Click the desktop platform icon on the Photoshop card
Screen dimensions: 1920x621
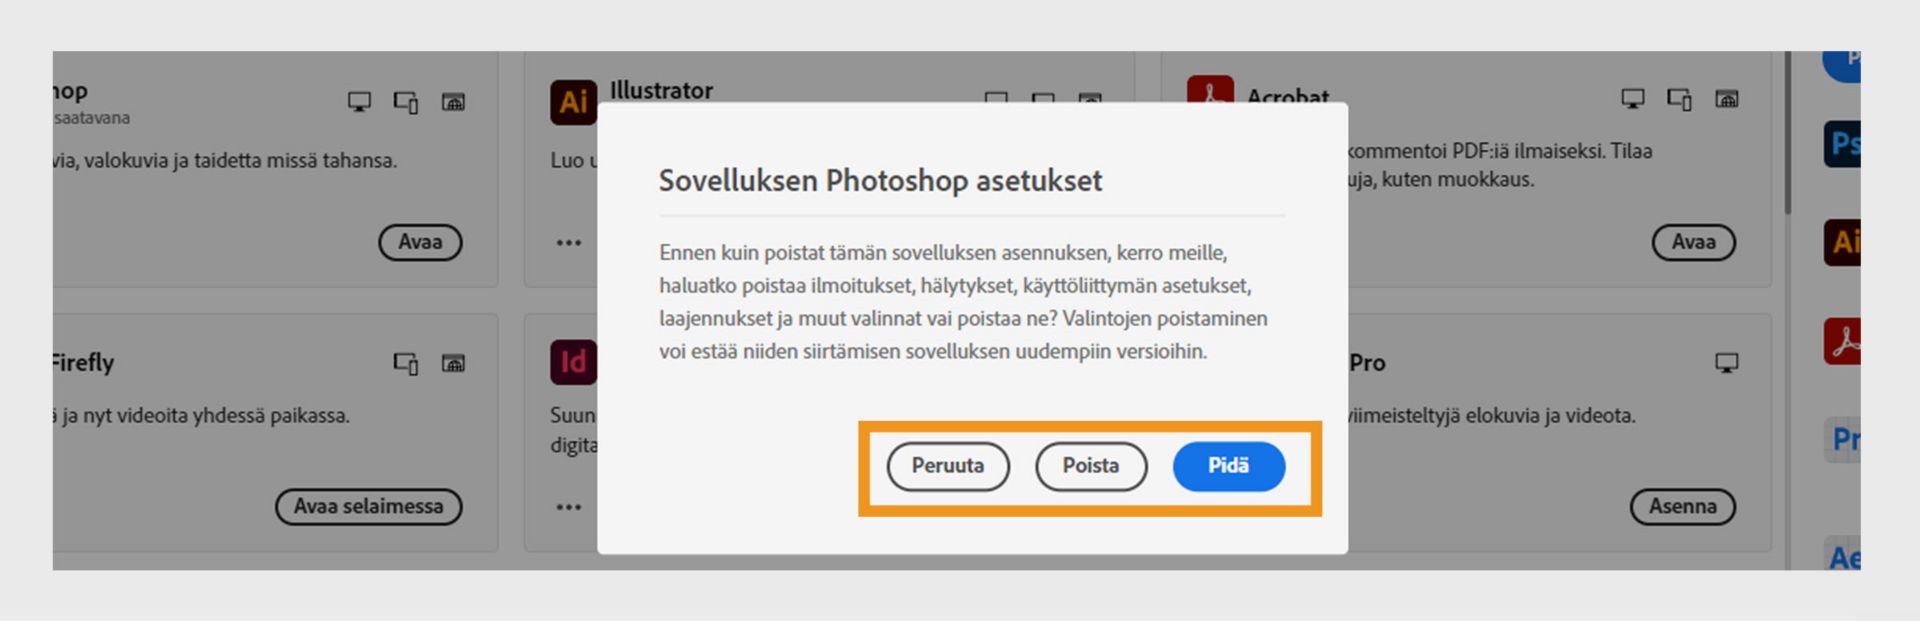tap(357, 100)
